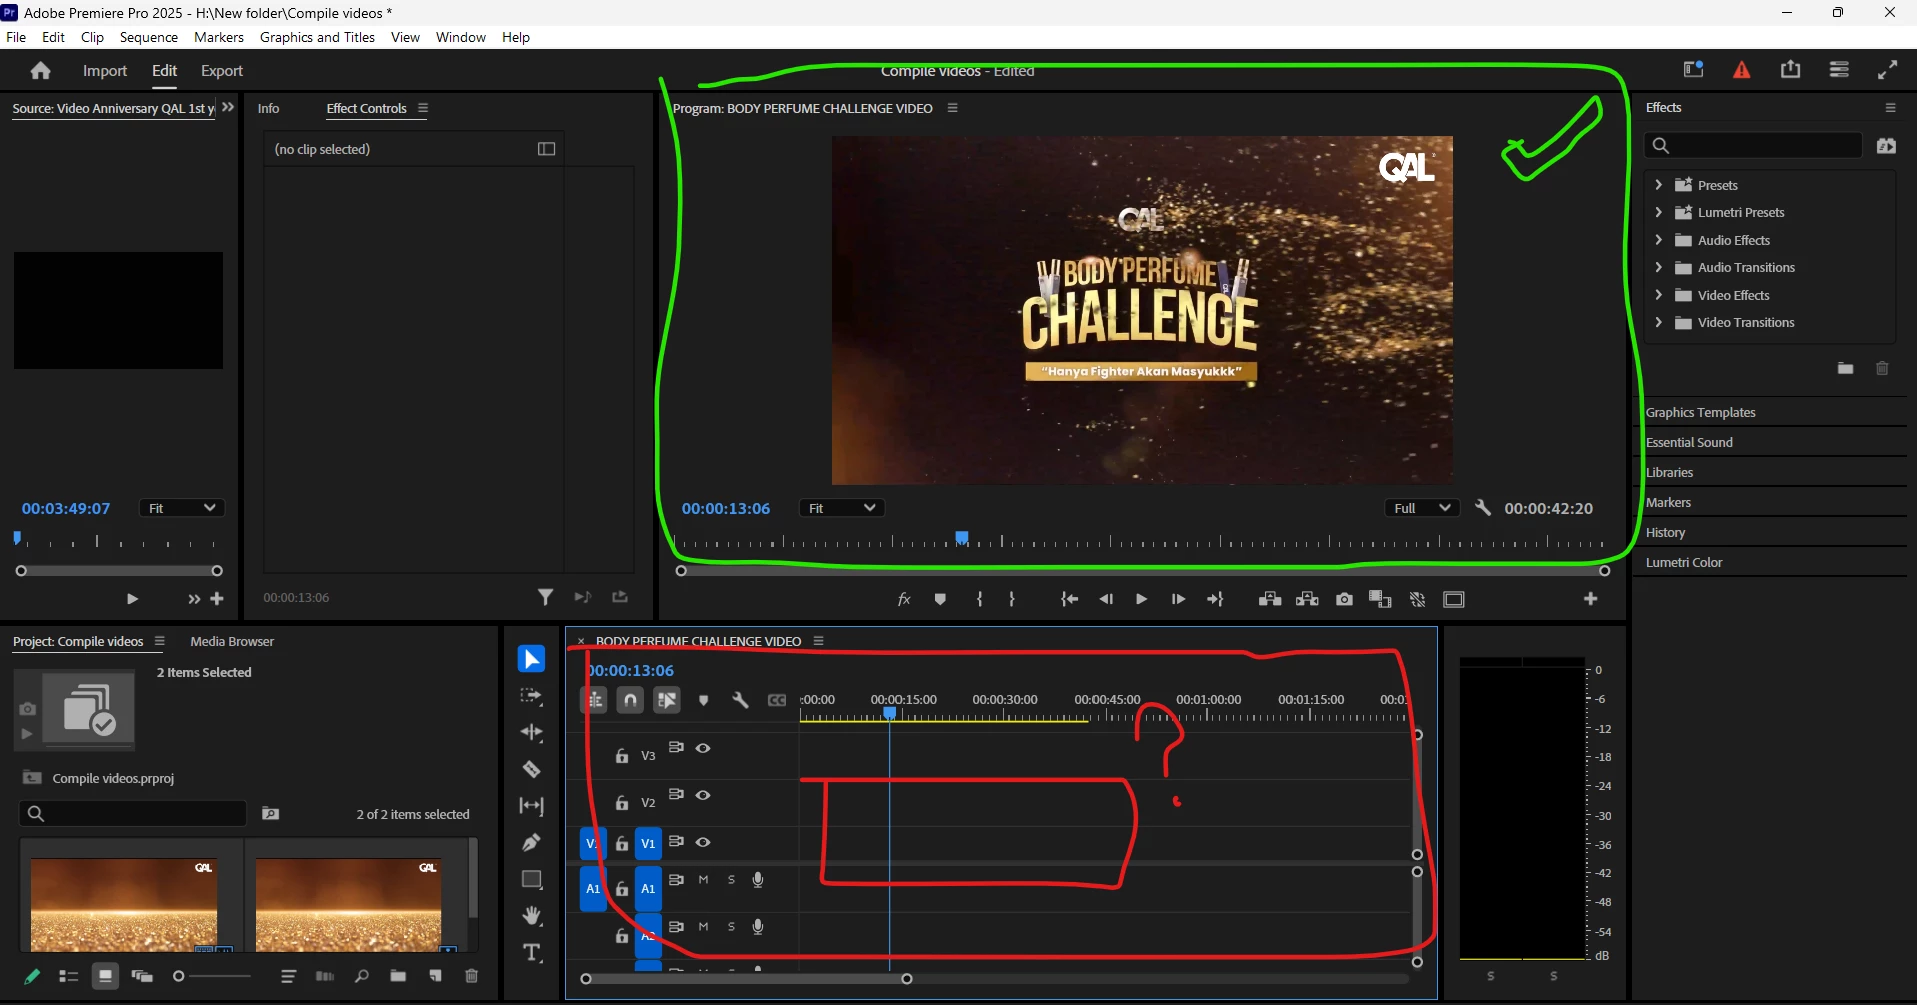The width and height of the screenshot is (1917, 1005).
Task: Mark Out point in Program monitor
Action: tap(1012, 599)
